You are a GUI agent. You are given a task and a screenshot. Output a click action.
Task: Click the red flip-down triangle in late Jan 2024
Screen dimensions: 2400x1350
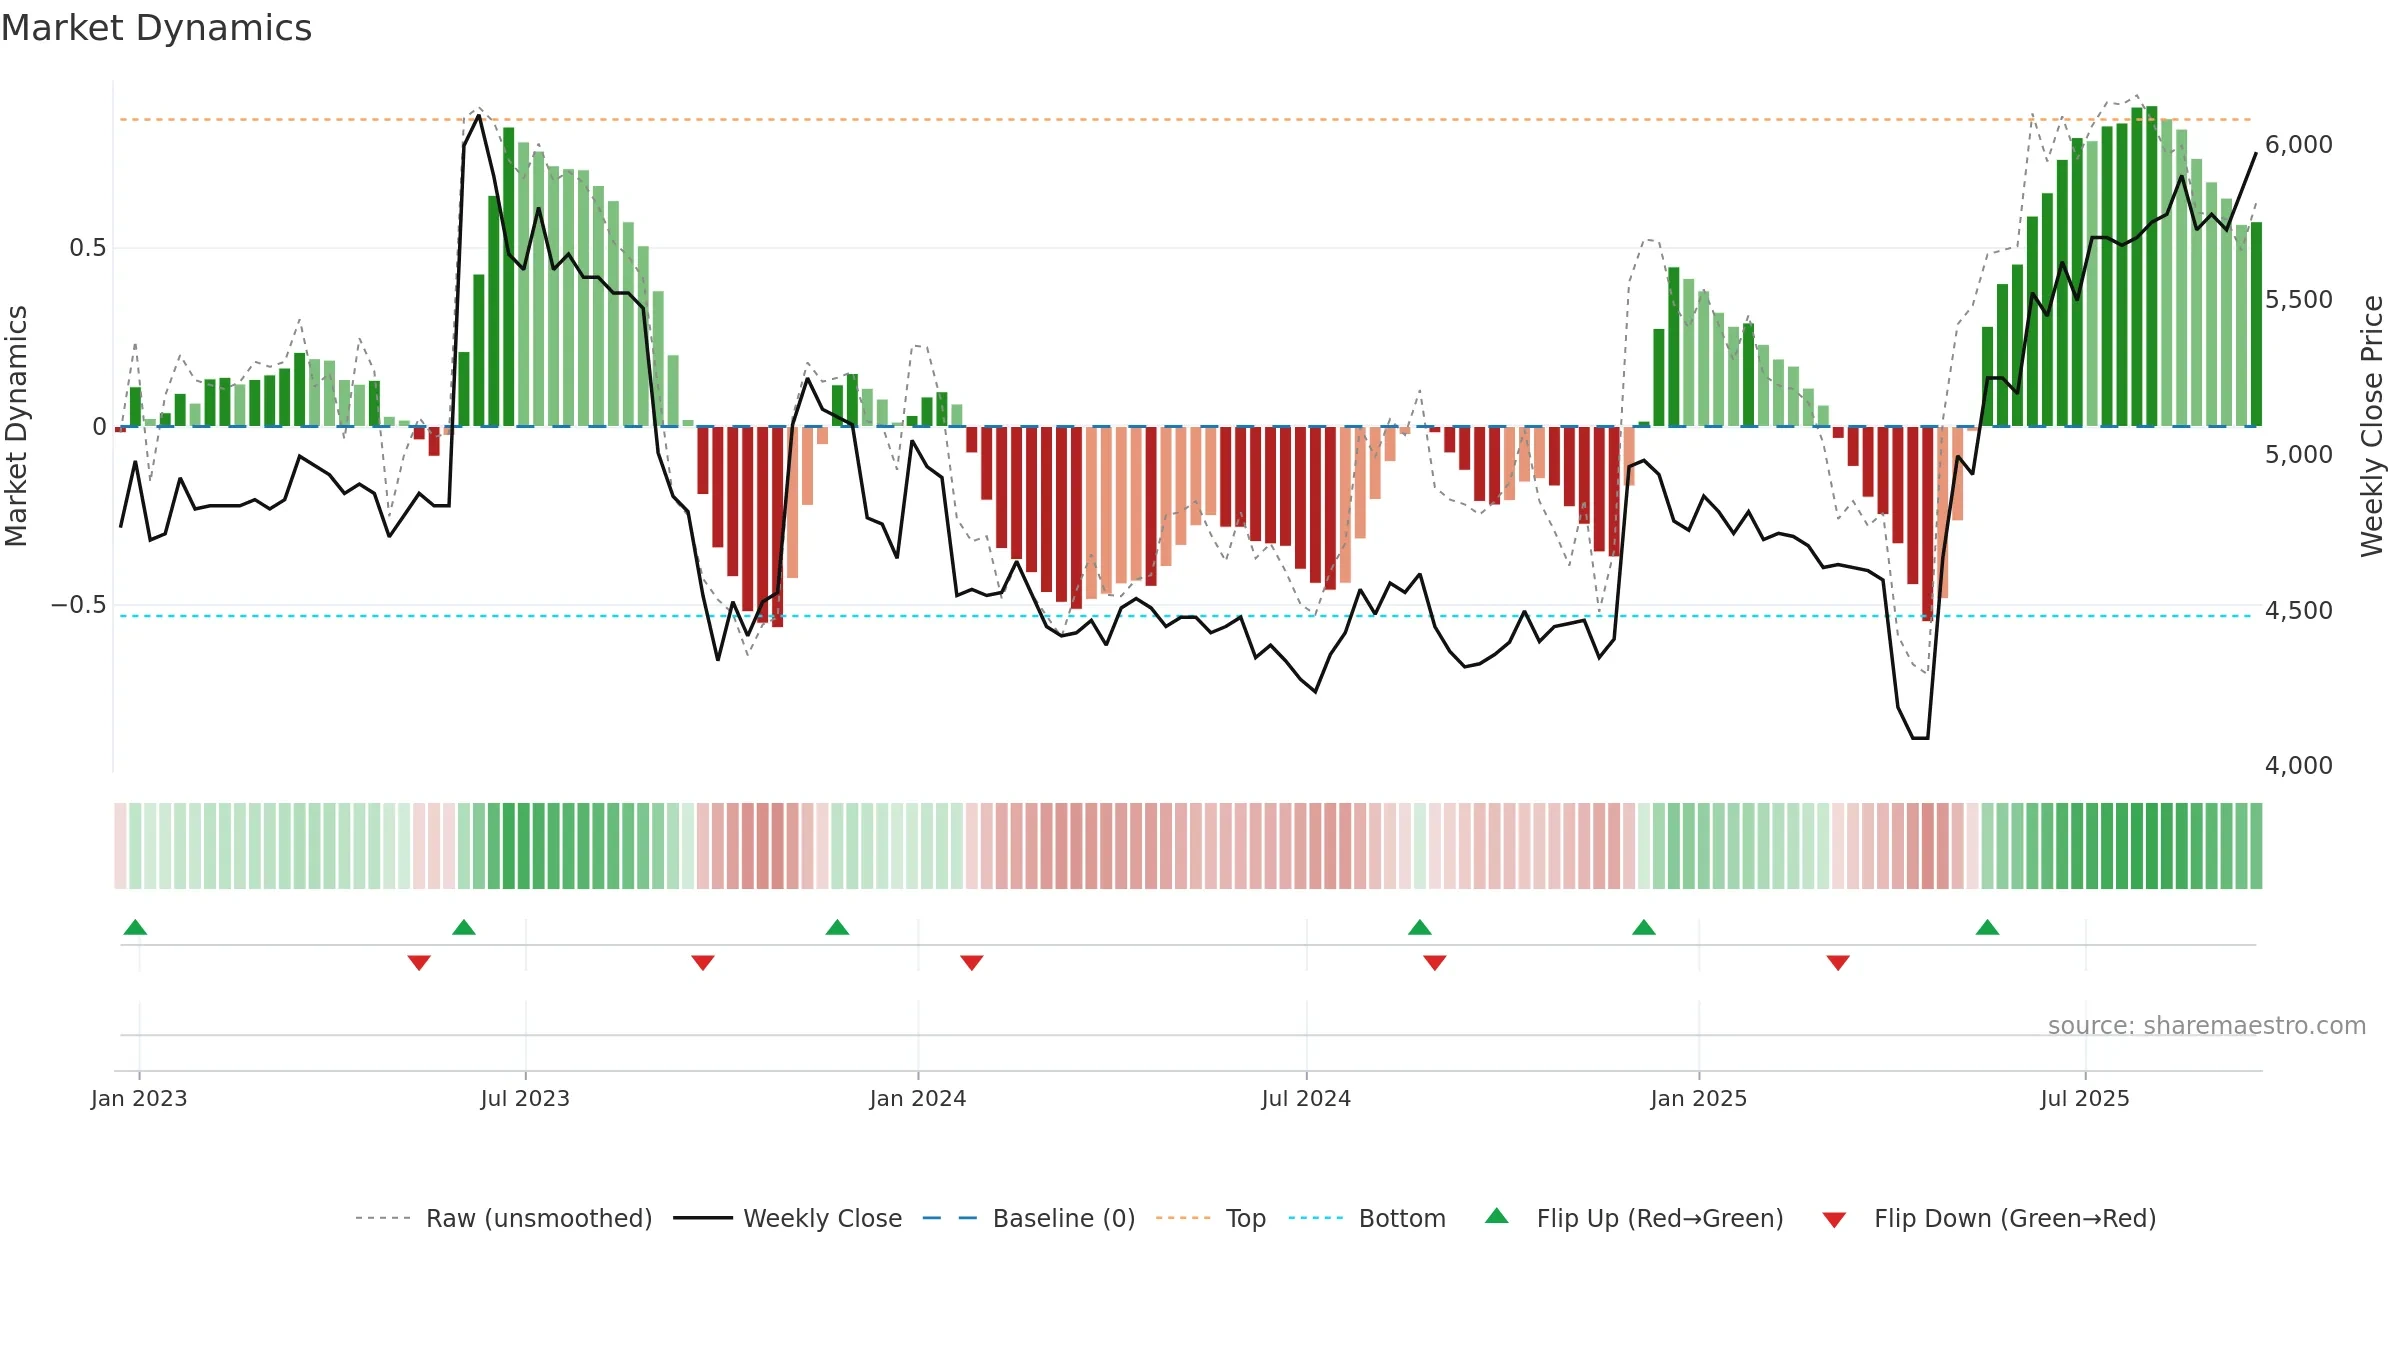(x=972, y=963)
